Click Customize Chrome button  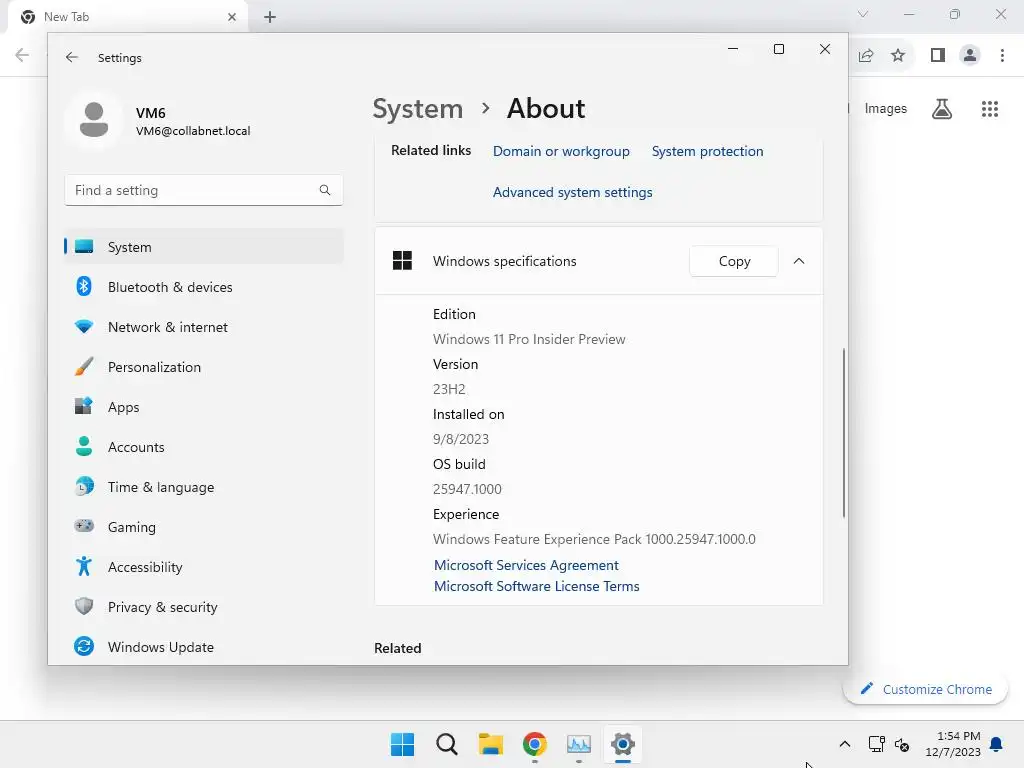pyautogui.click(x=926, y=689)
